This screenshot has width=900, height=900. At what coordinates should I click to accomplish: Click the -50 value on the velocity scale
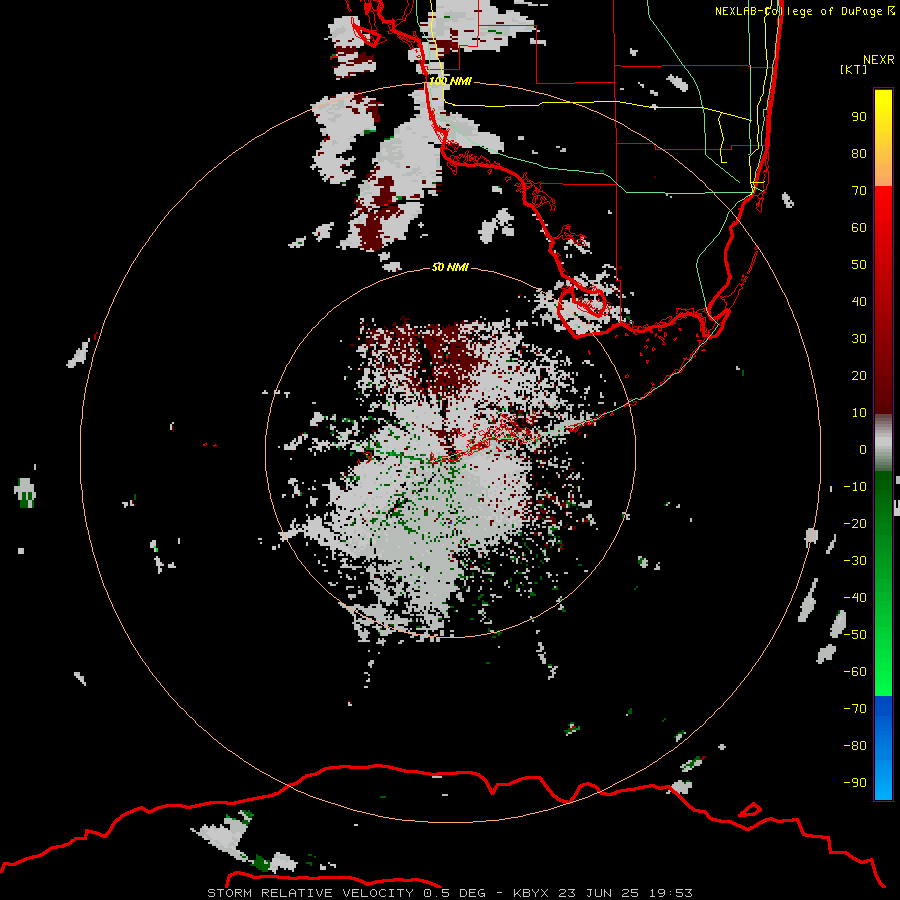(855, 635)
